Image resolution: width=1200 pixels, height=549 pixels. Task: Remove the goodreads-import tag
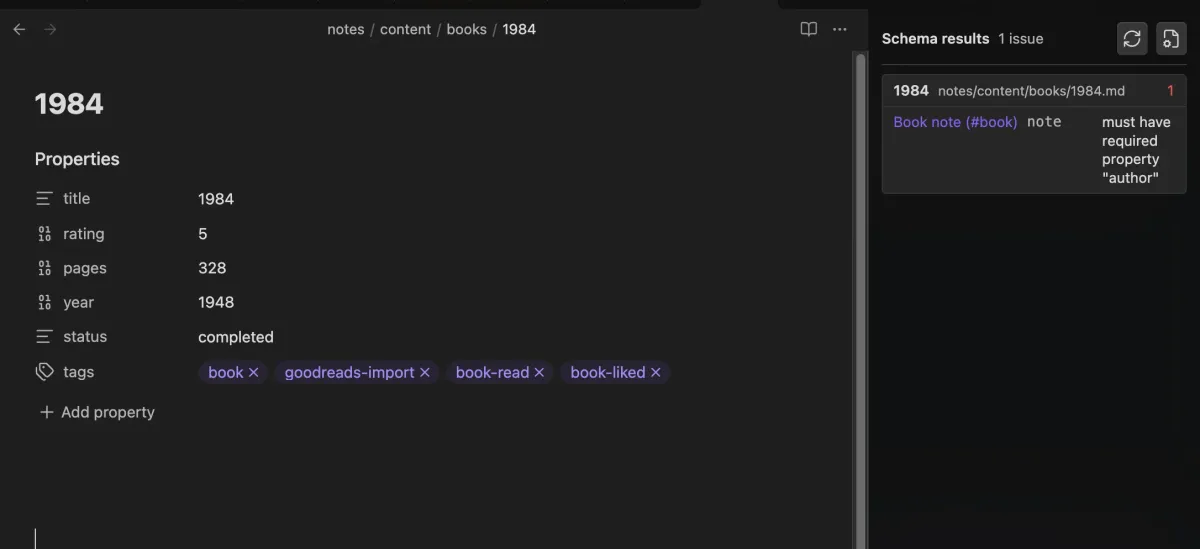click(424, 372)
